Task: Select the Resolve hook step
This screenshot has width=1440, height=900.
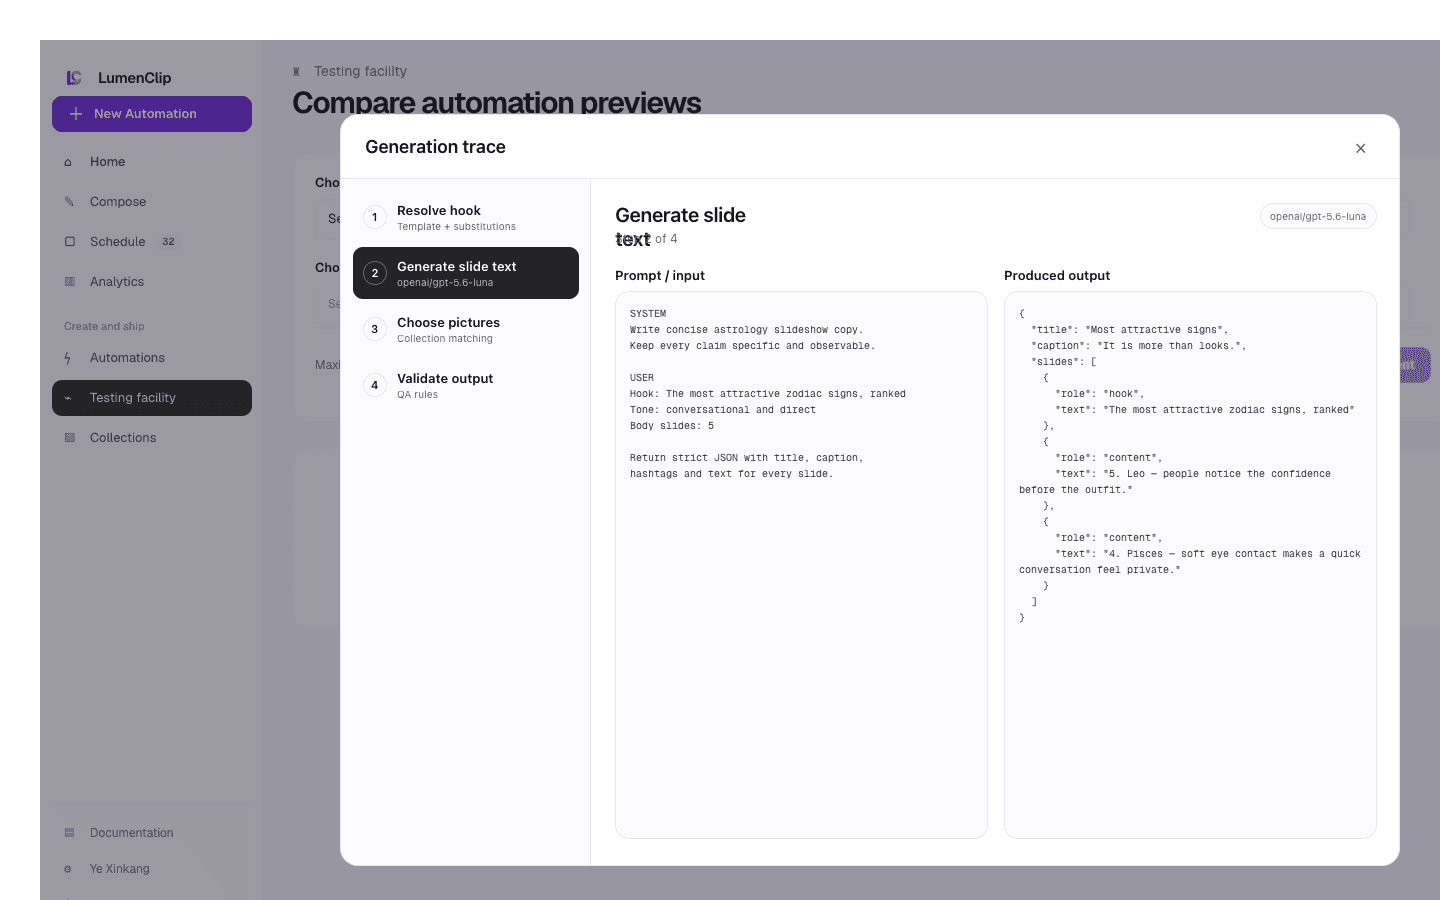Action: pyautogui.click(x=466, y=217)
